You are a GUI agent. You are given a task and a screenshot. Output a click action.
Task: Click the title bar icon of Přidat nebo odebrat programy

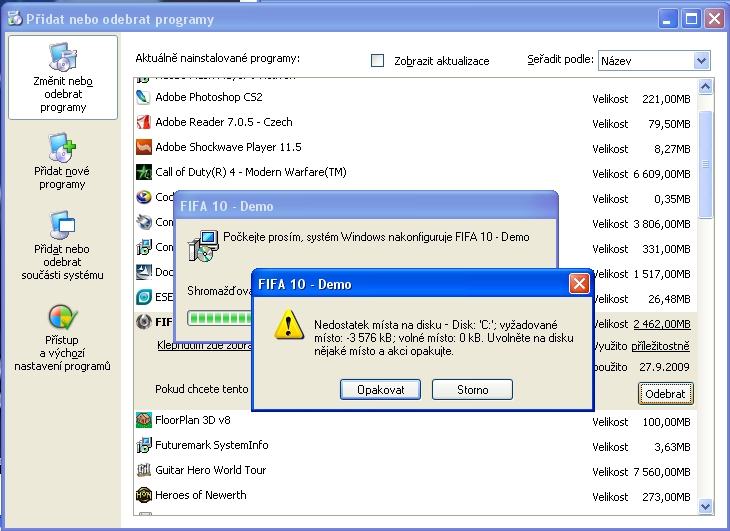click(15, 18)
